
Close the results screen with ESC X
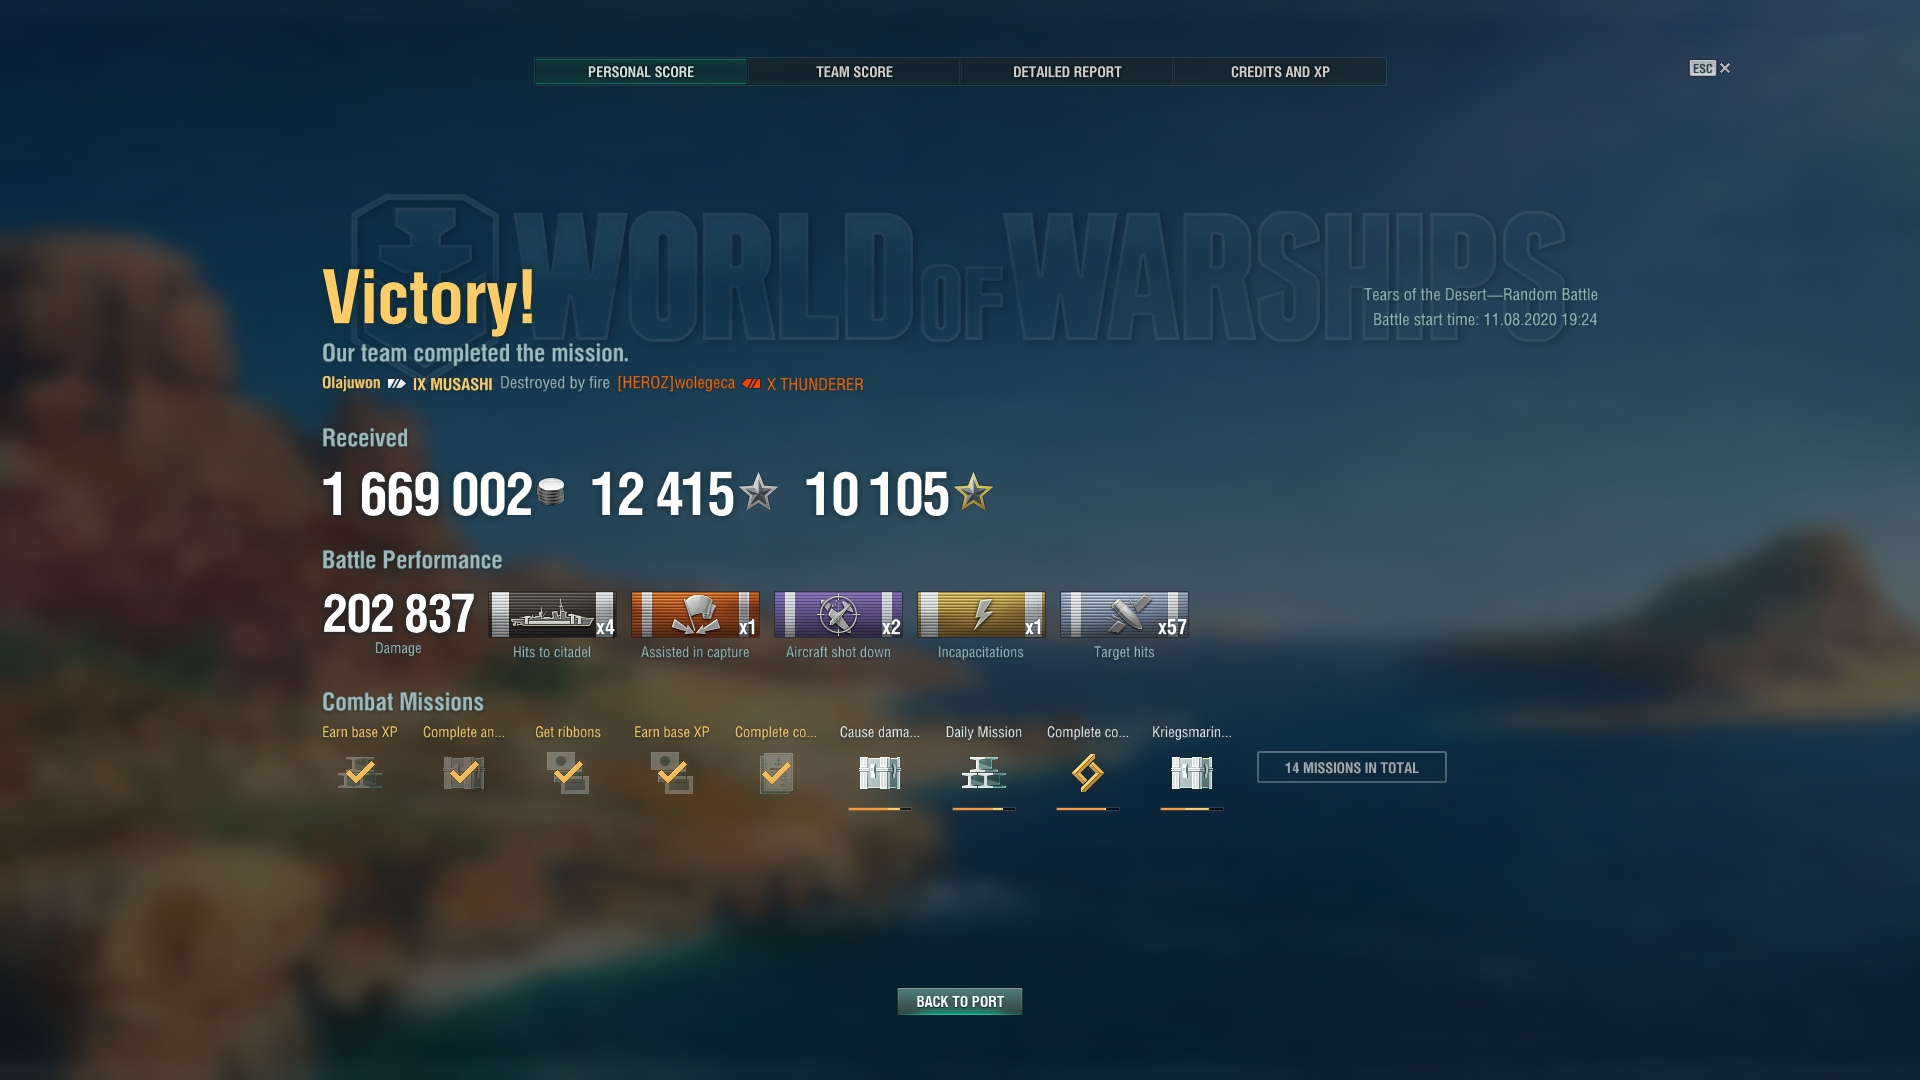[x=1710, y=68]
